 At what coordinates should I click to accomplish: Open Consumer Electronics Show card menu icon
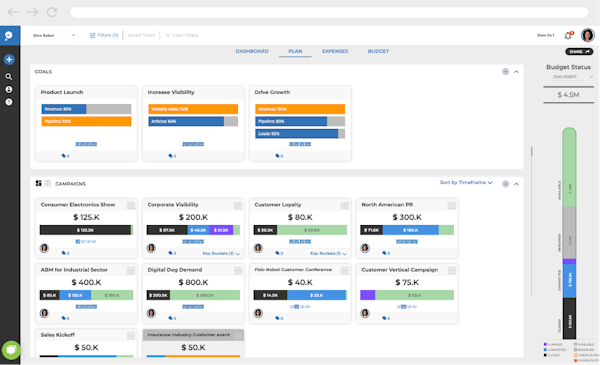point(131,205)
